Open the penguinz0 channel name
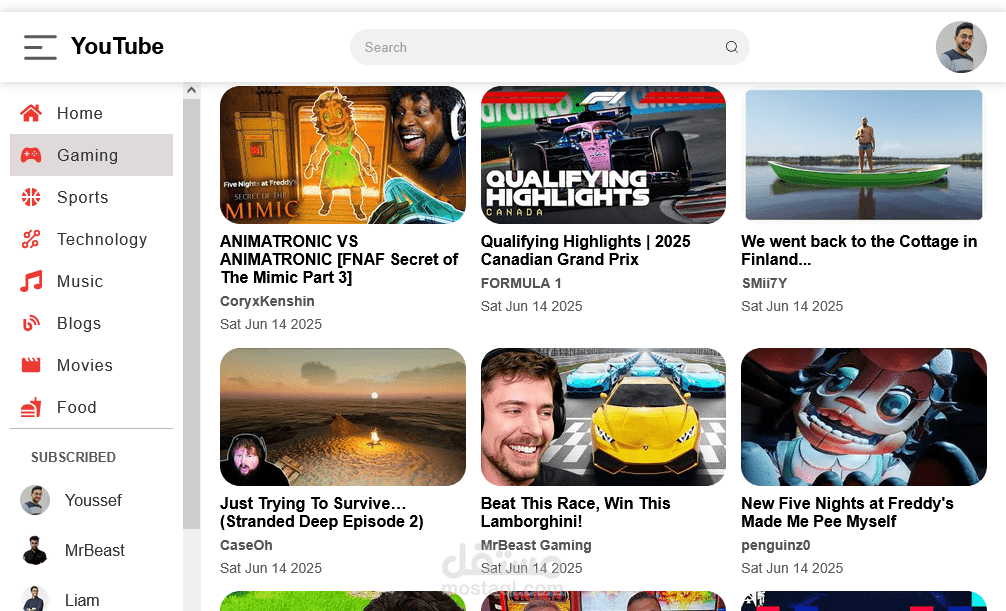The image size is (1006, 611). 776,545
